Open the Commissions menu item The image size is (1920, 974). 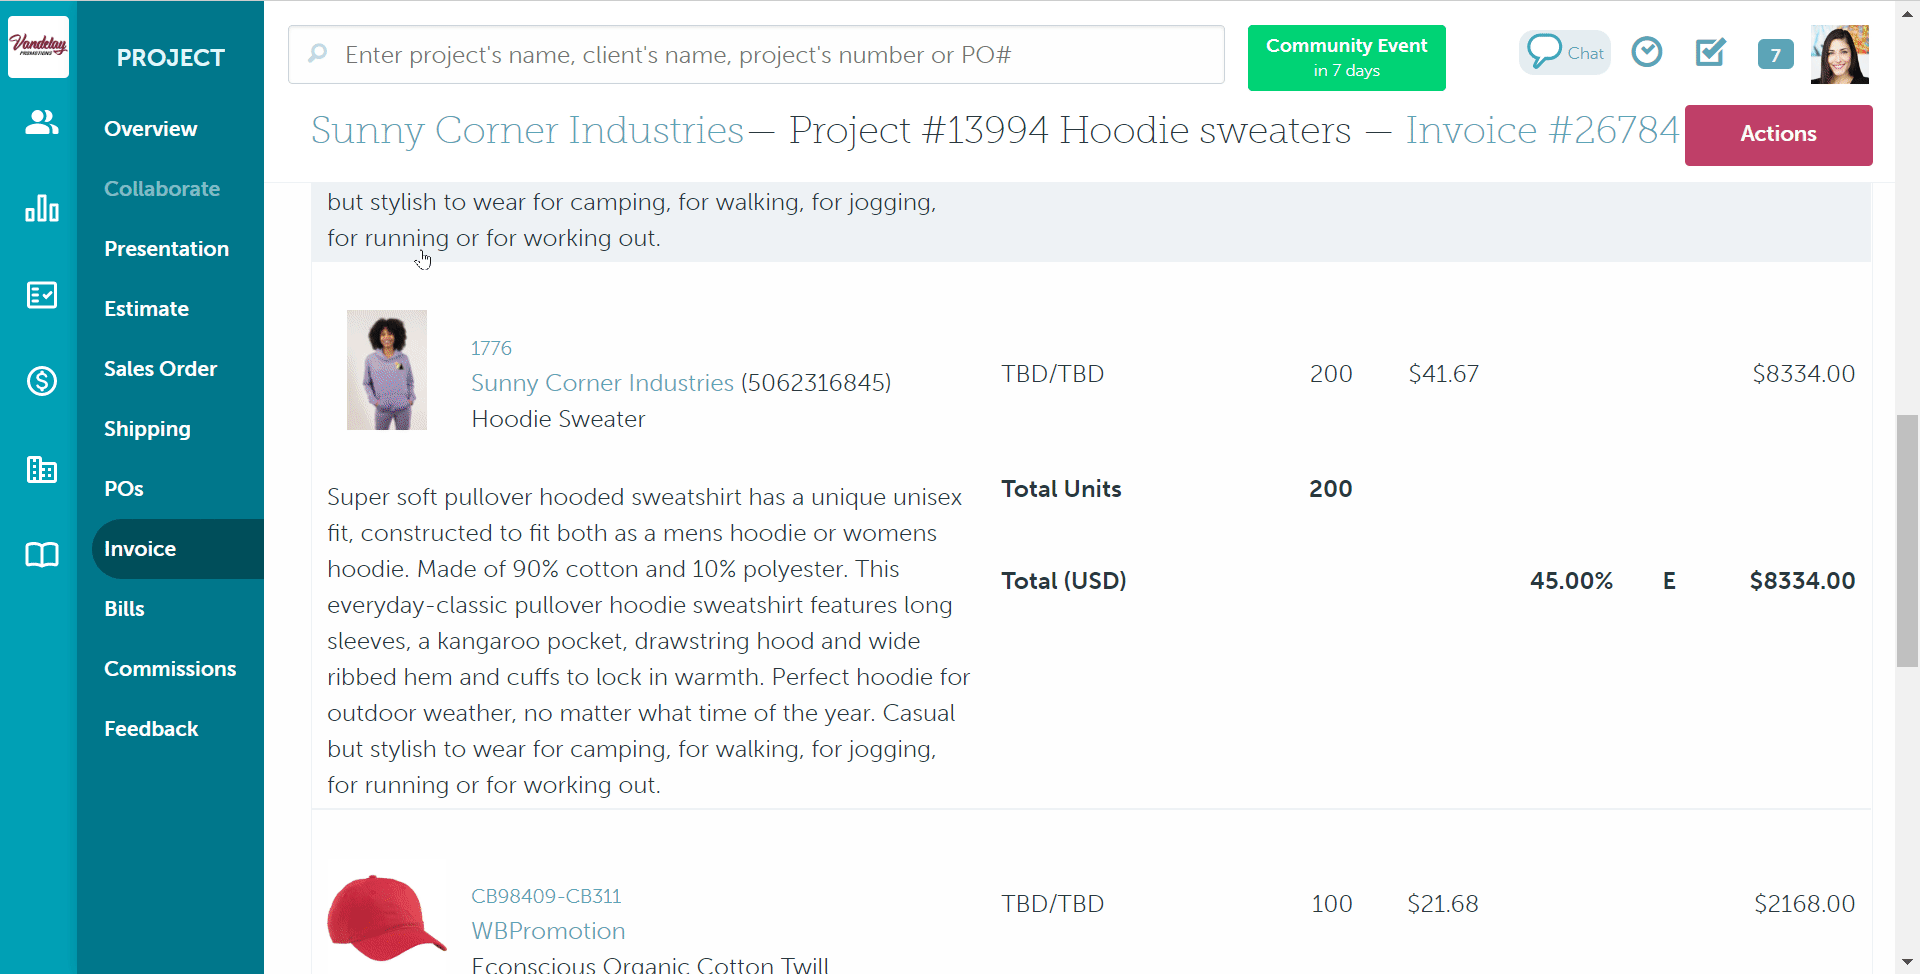[x=170, y=669]
